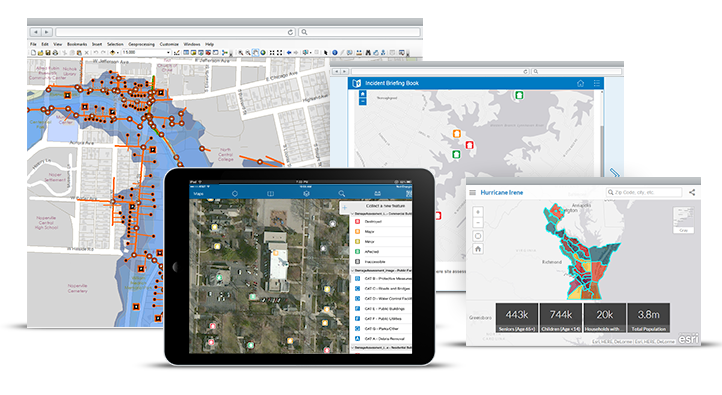Open the Briefing Book list menu icon

[597, 83]
